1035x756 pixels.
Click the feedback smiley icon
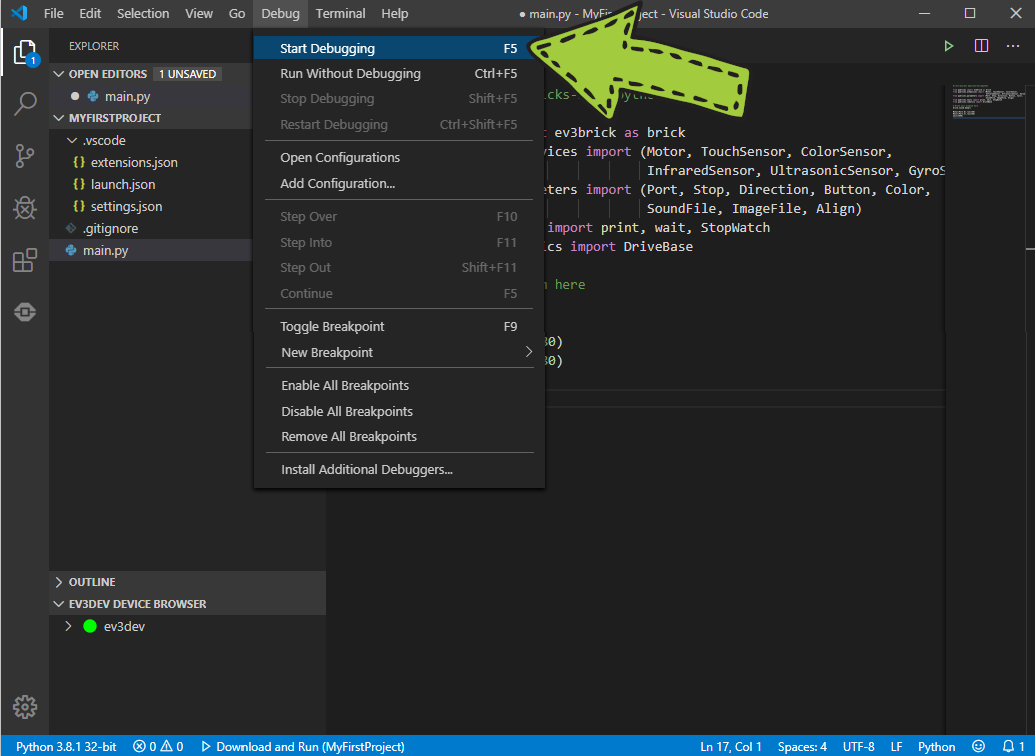tap(979, 746)
